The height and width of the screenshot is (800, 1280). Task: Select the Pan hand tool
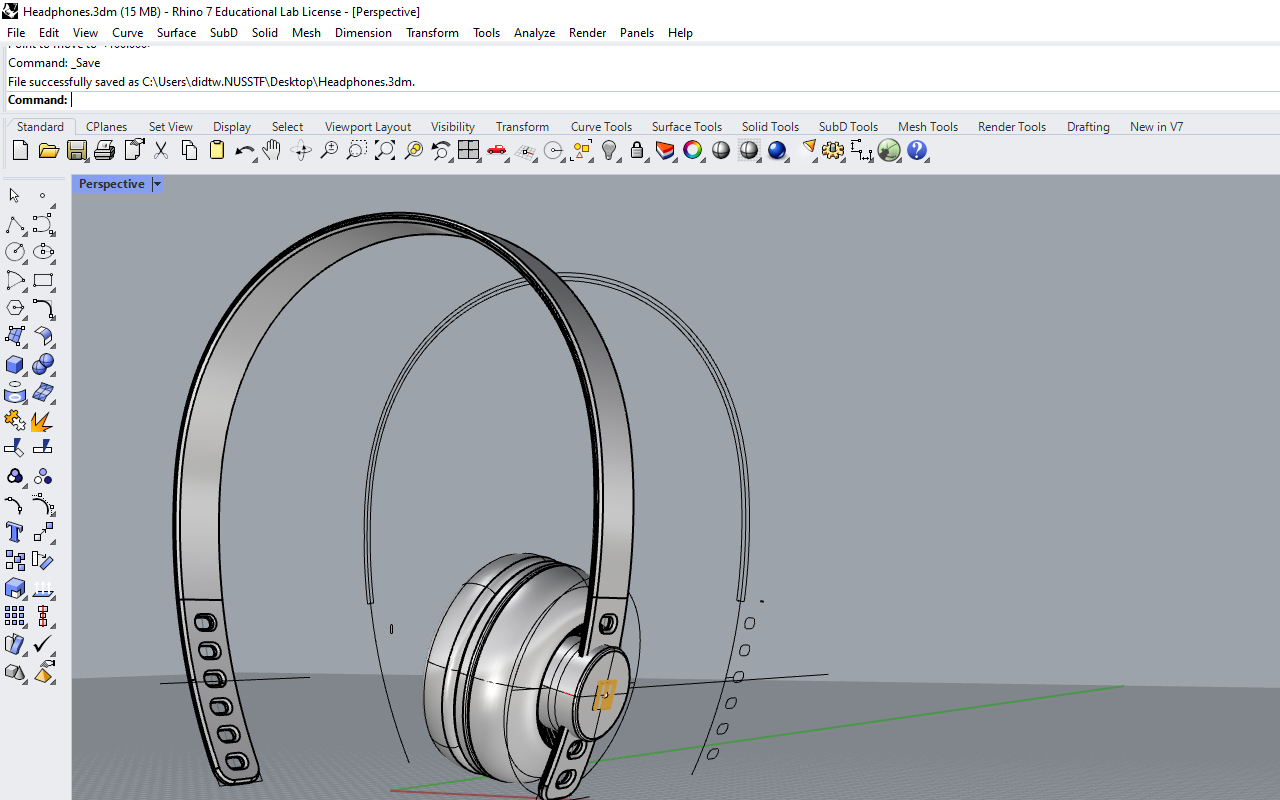[x=272, y=151]
